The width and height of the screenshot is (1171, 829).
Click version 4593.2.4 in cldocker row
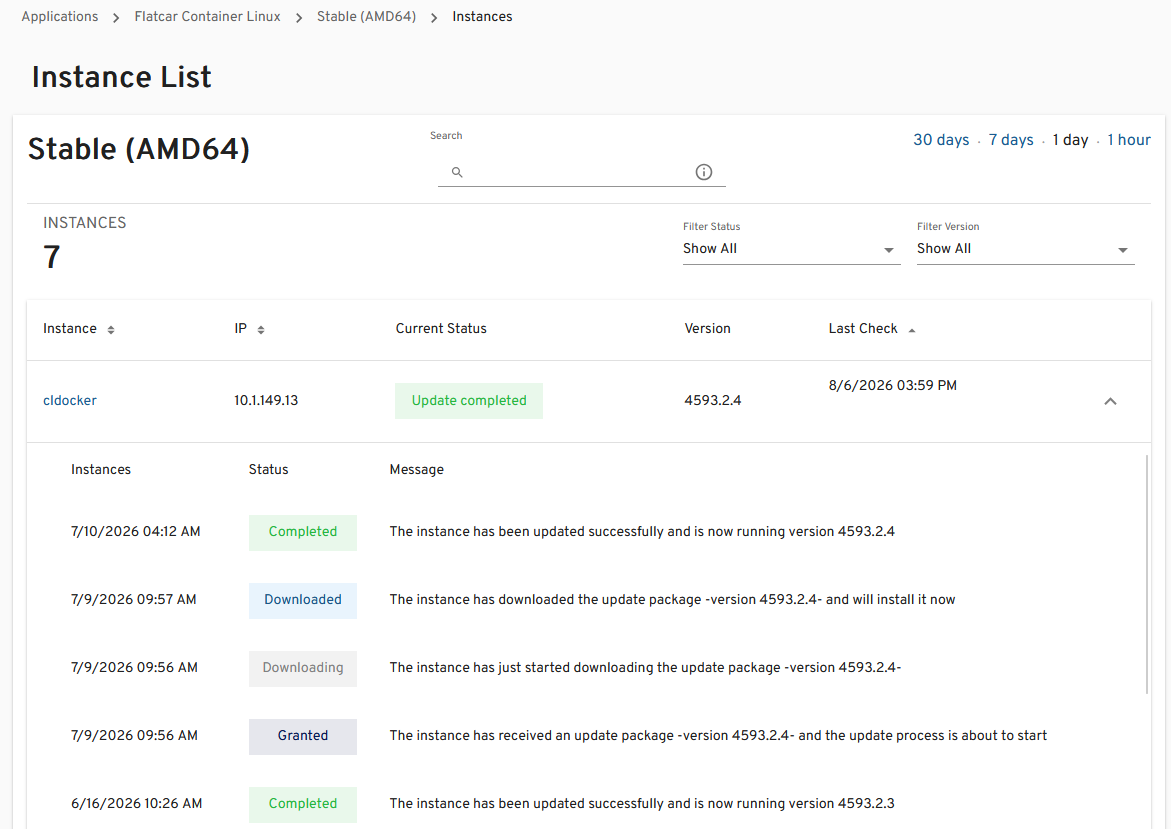[712, 400]
